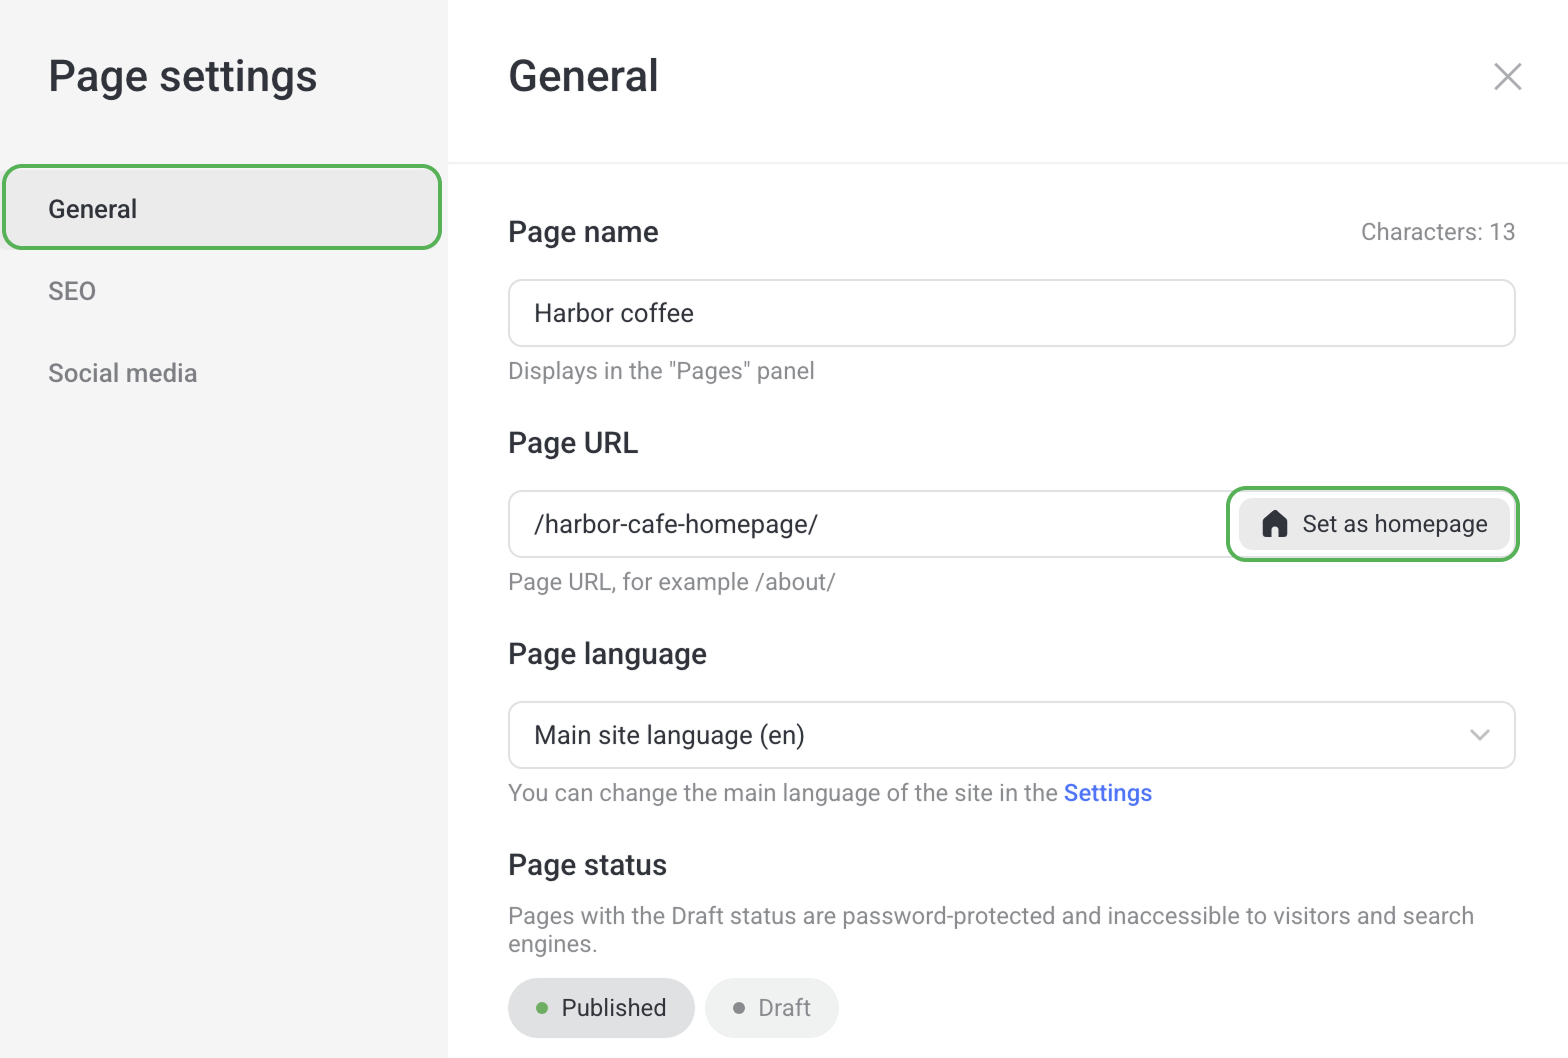
Task: Click the green dot beside Published
Action: pos(542,1008)
